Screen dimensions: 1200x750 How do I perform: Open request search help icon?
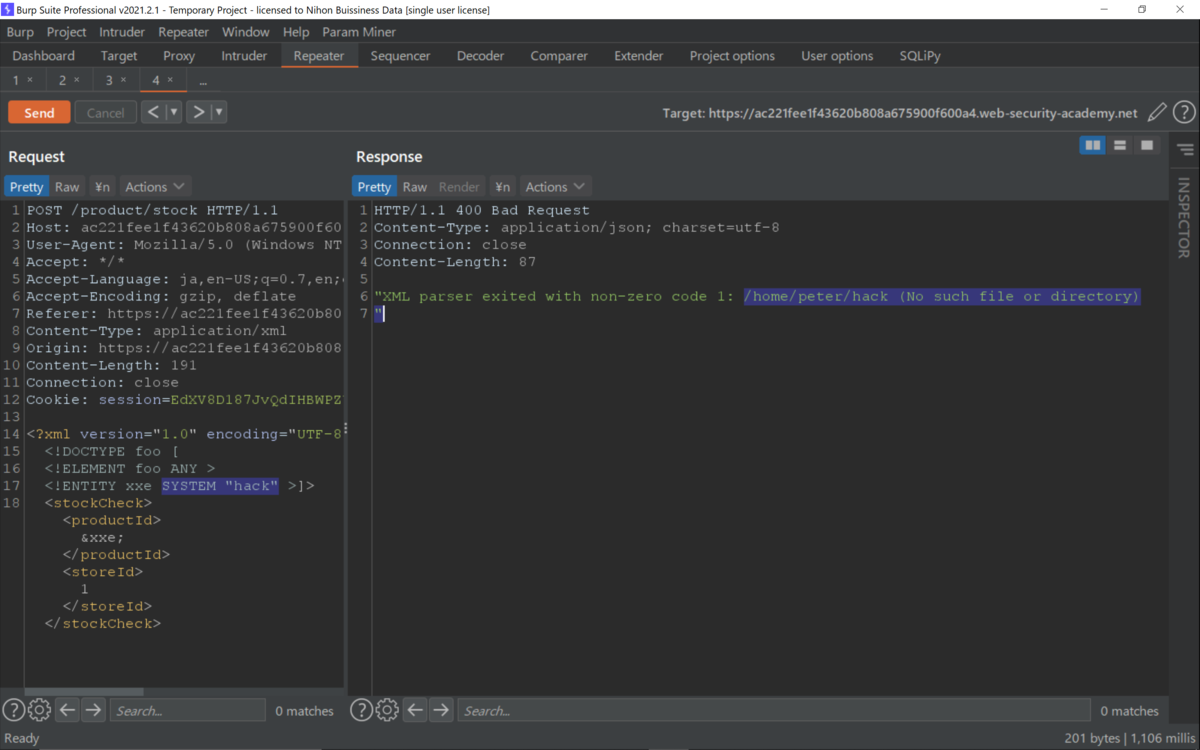pyautogui.click(x=13, y=710)
